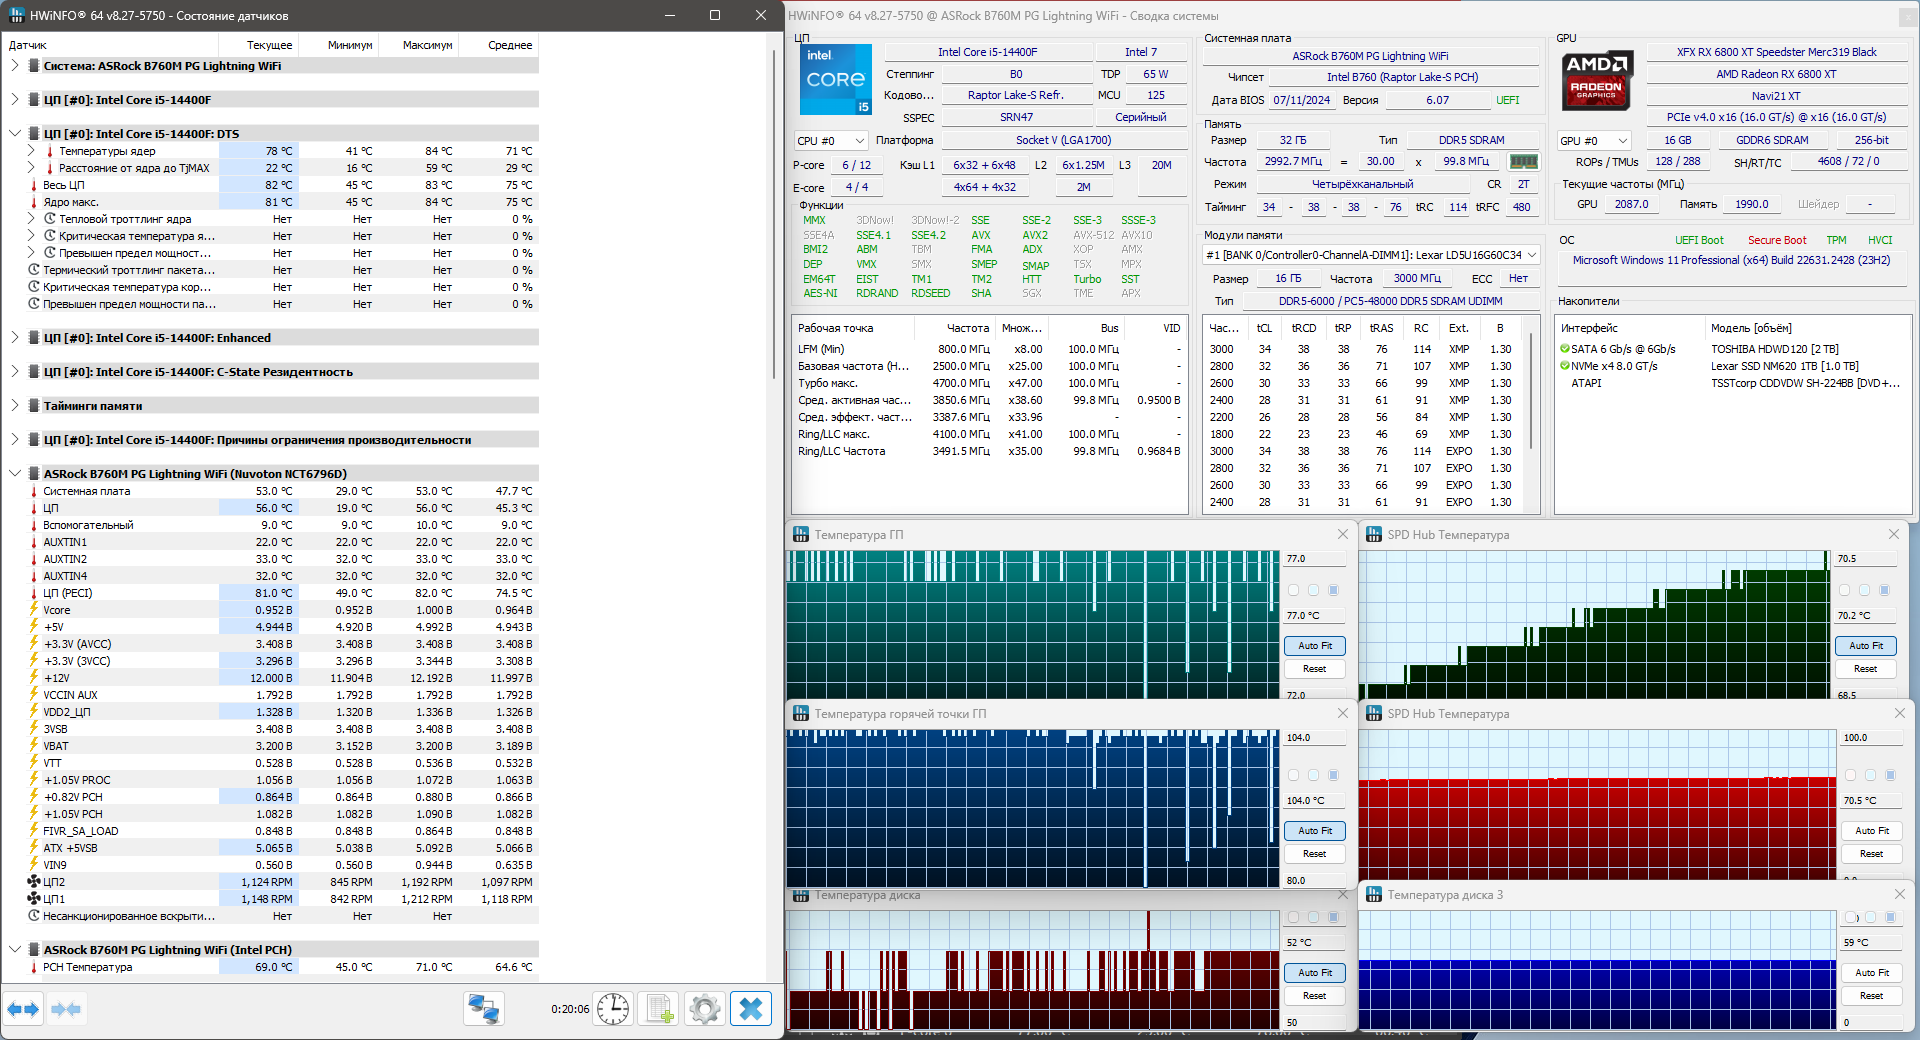This screenshot has width=1920, height=1040.
Task: Open the GPU #0 selector dropdown
Action: coord(1594,141)
